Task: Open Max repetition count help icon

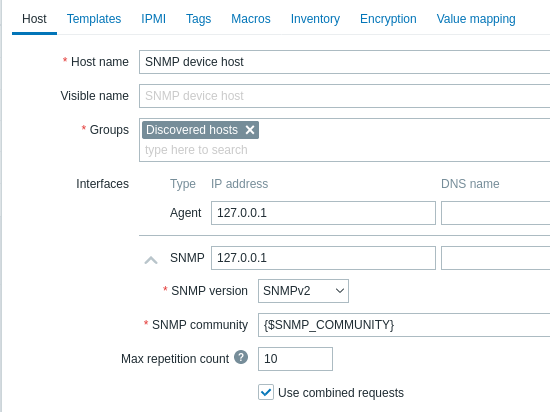Action: (241, 357)
